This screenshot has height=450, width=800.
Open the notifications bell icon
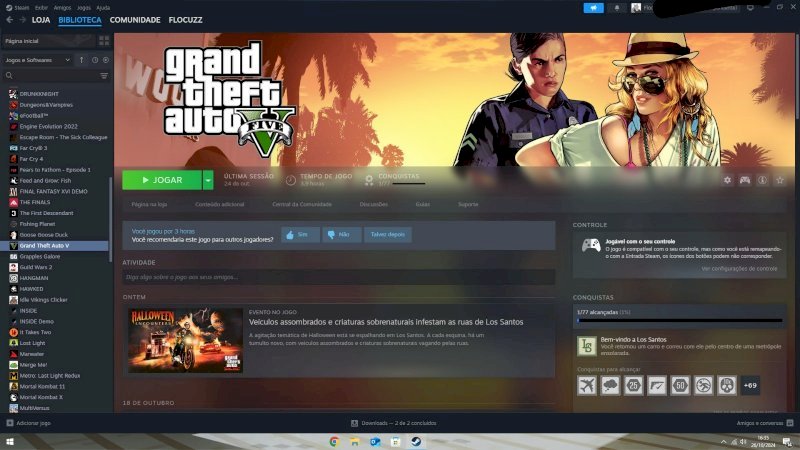[617, 8]
